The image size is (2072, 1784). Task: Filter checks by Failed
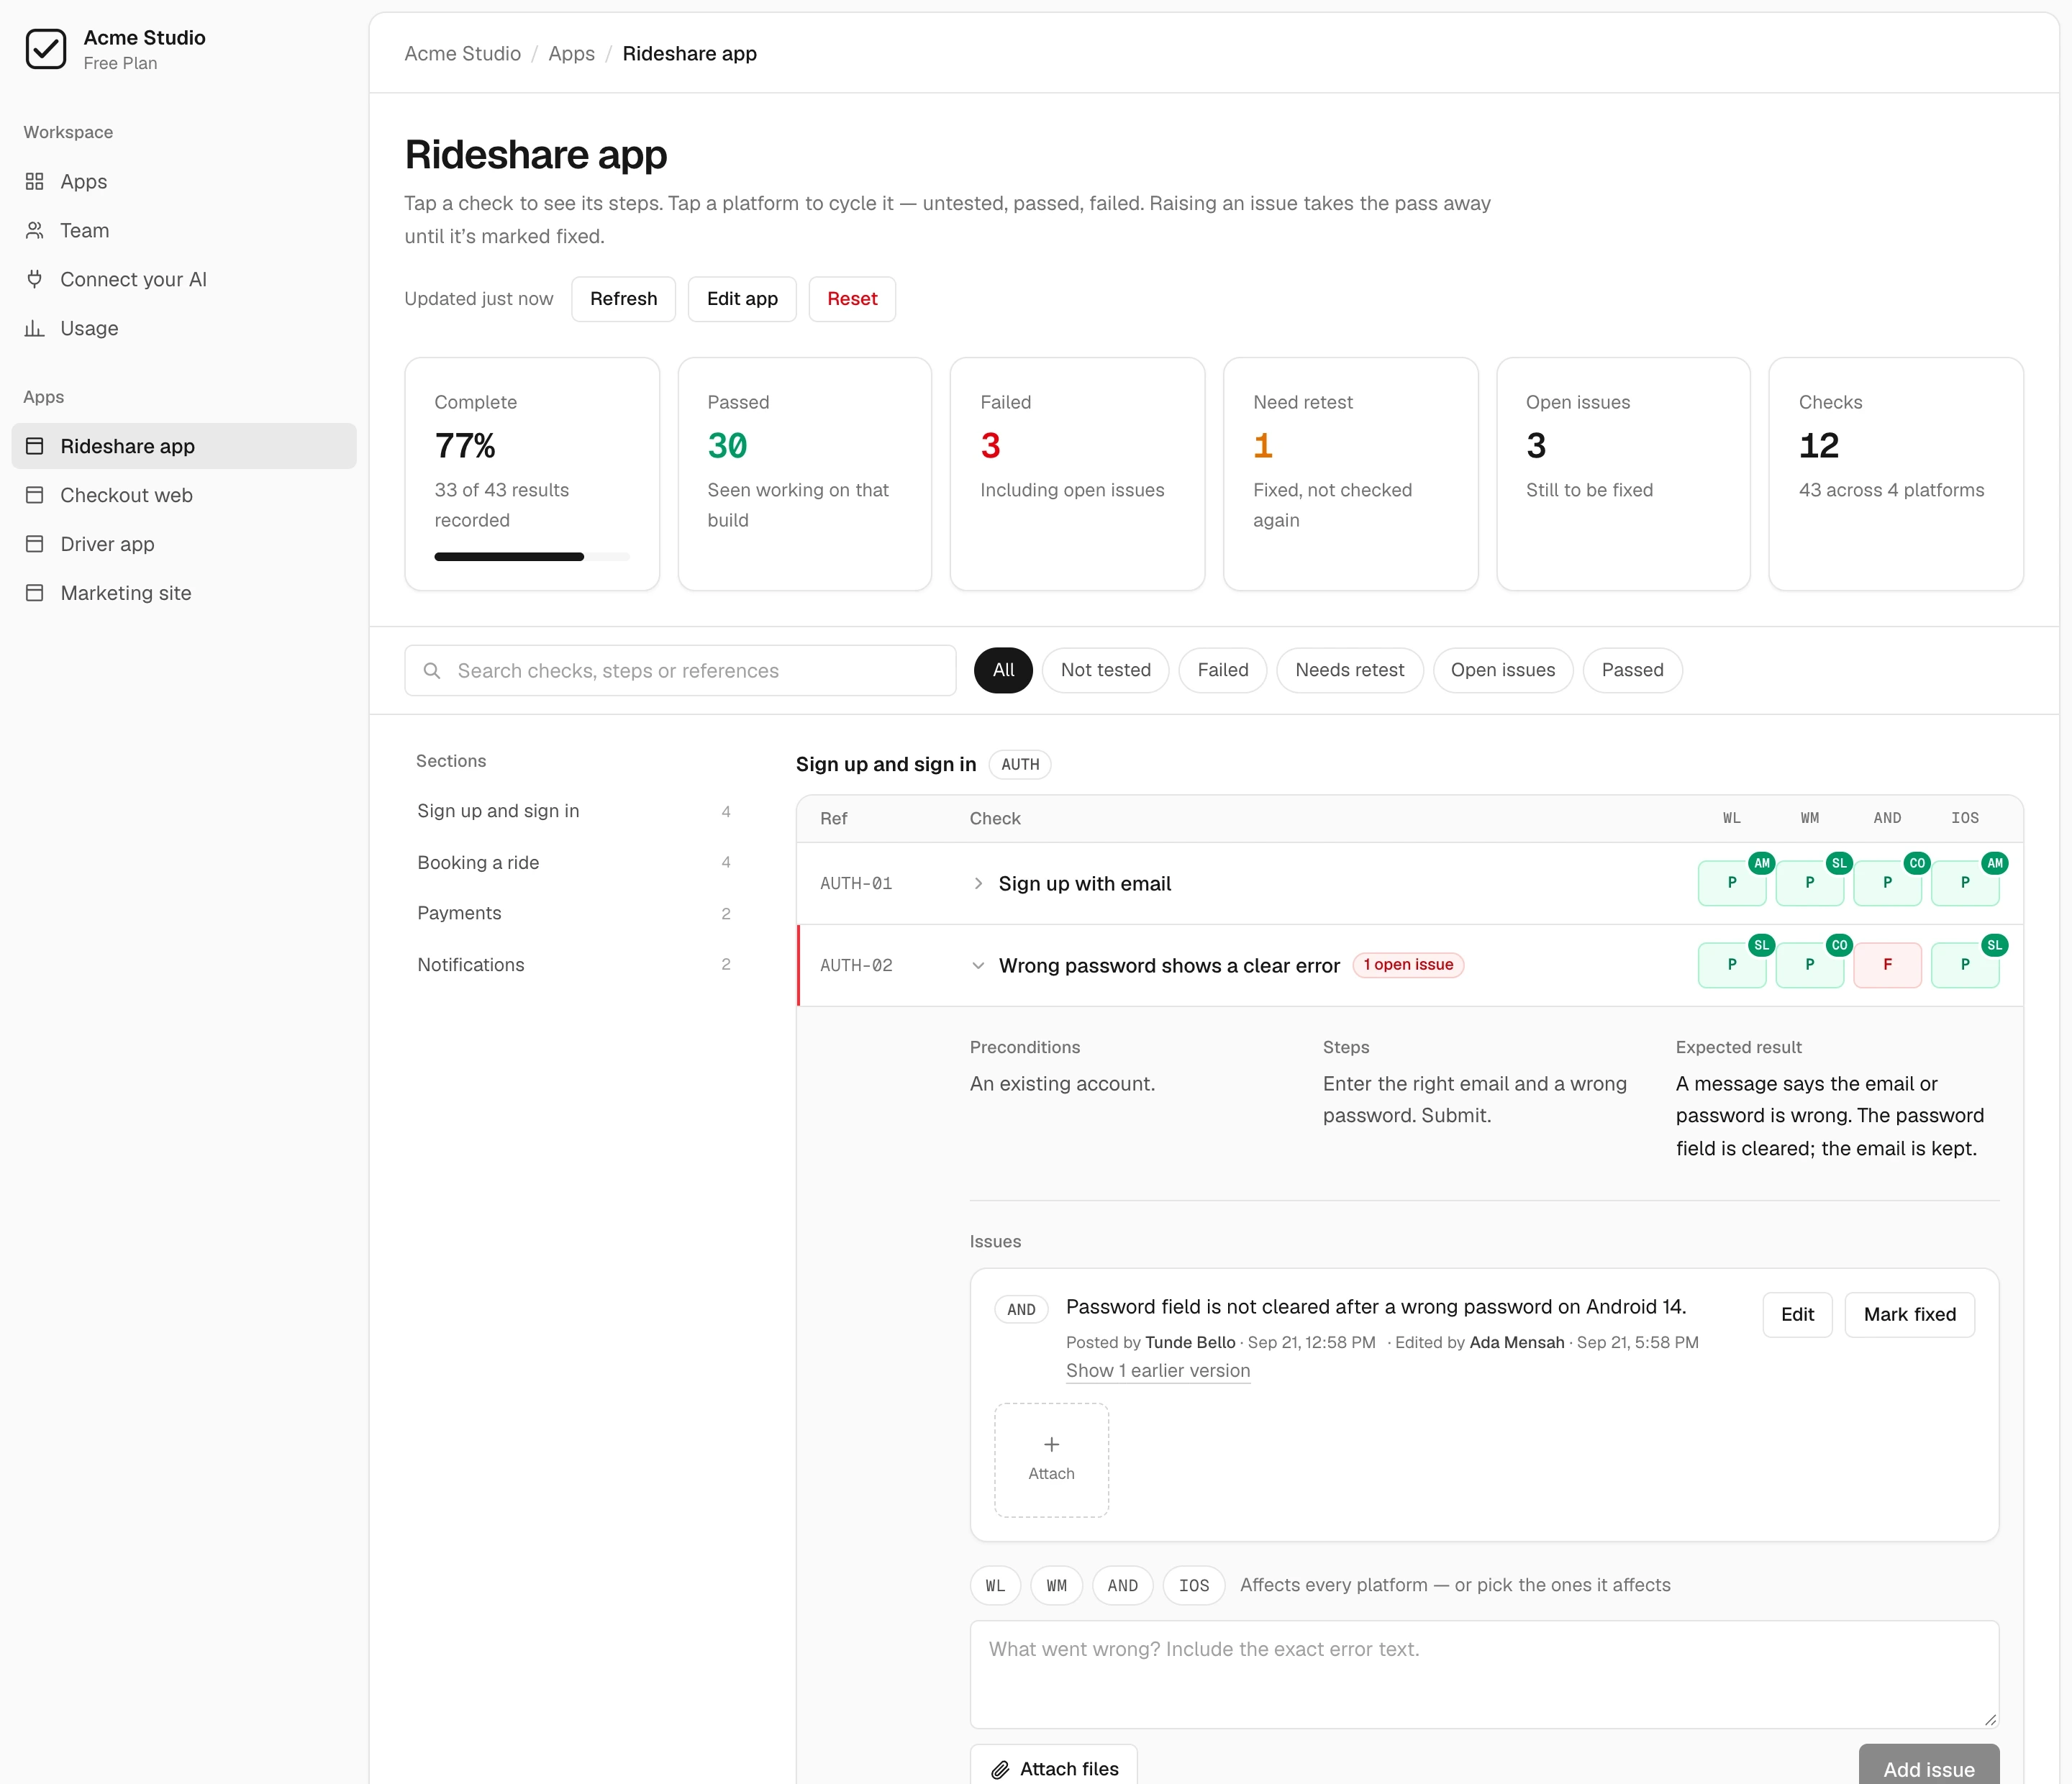pyautogui.click(x=1222, y=670)
